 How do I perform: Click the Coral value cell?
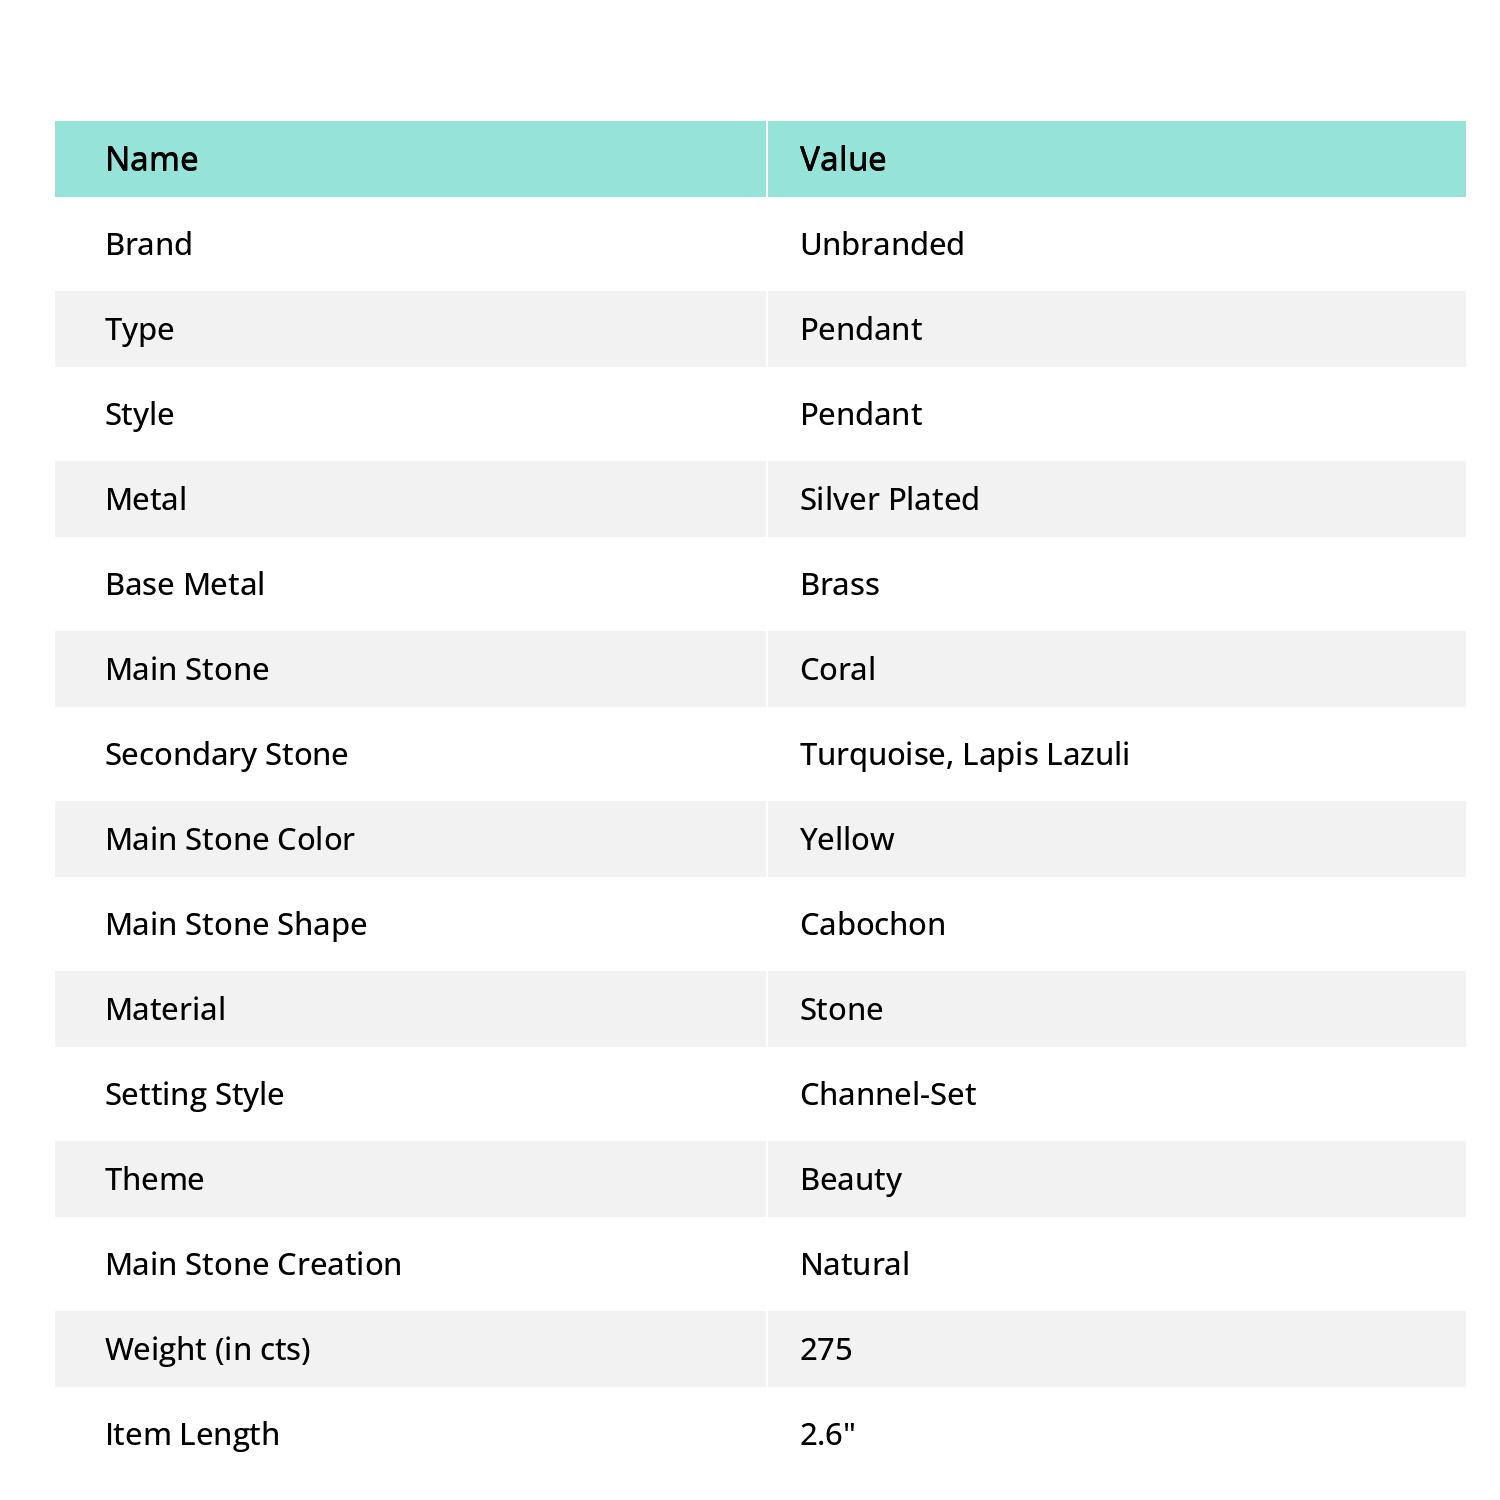pos(838,669)
